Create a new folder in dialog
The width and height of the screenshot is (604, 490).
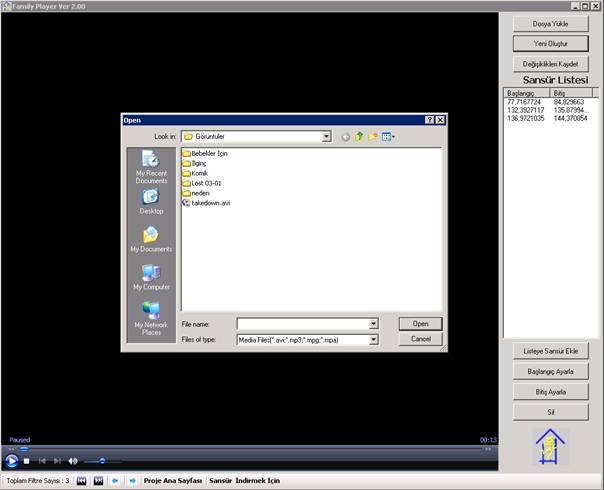[373, 136]
